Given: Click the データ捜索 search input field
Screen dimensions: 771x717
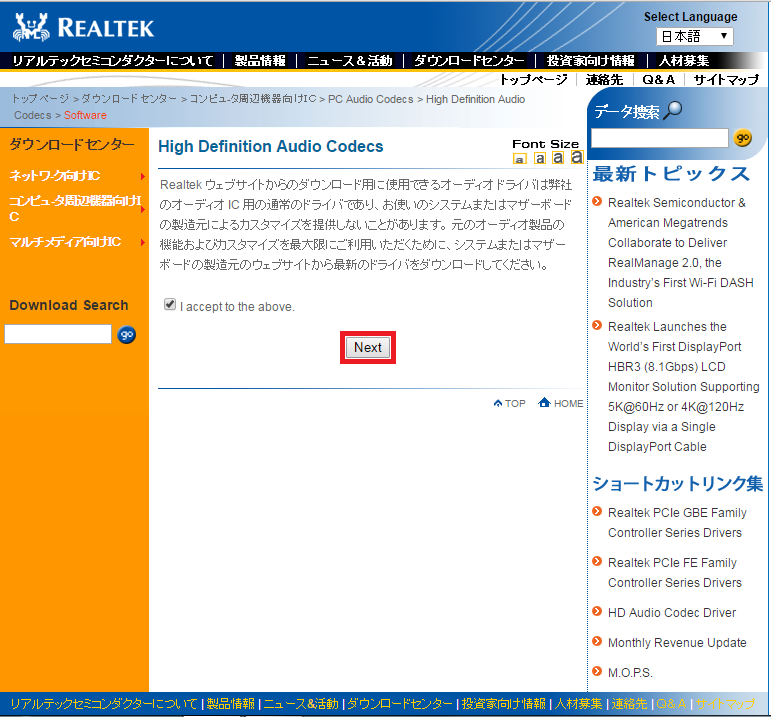Looking at the screenshot, I should pyautogui.click(x=659, y=138).
